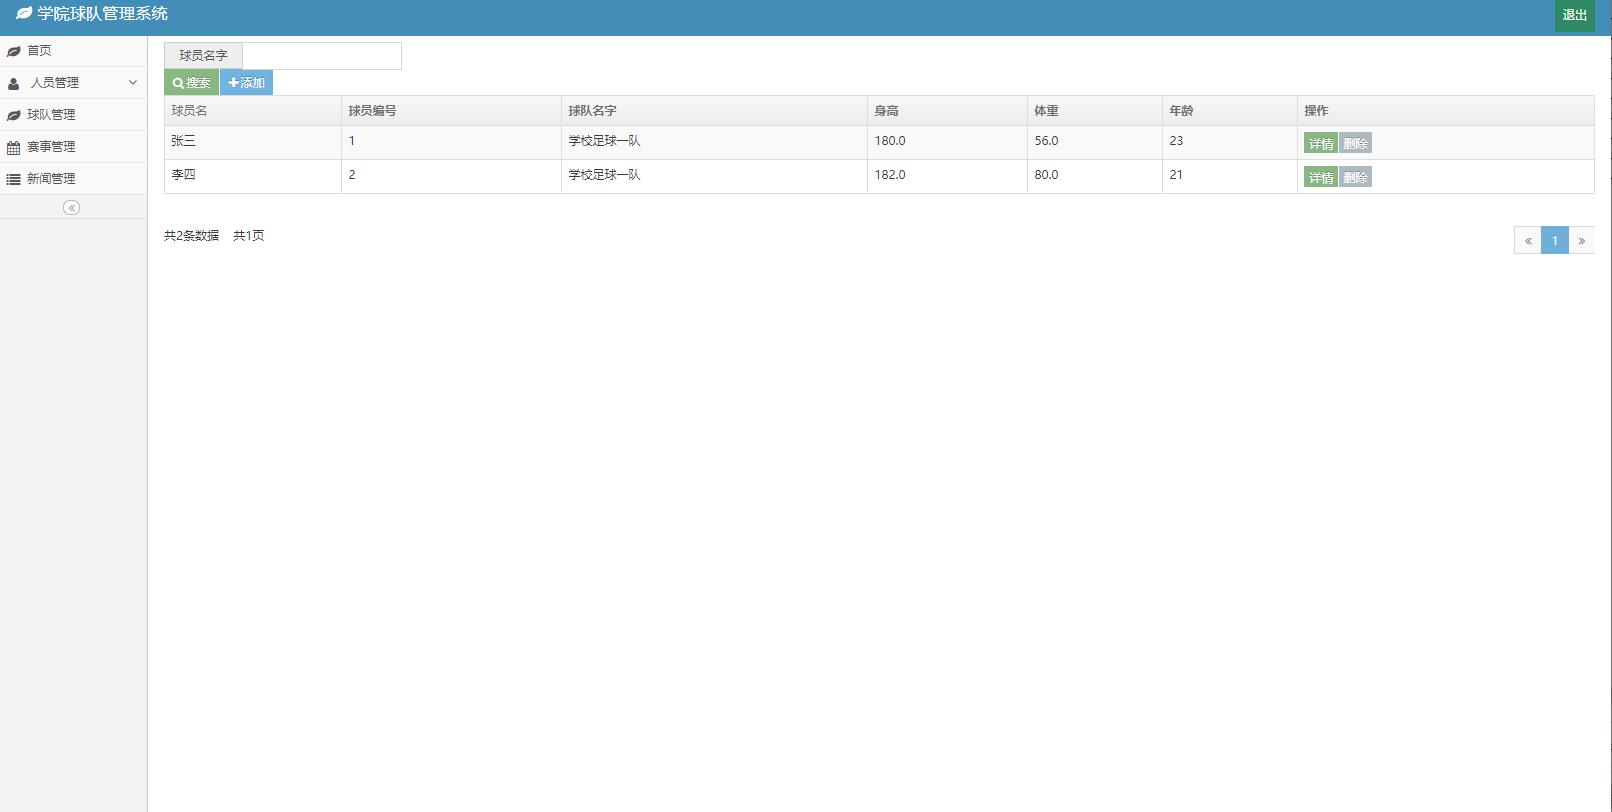1612x812 pixels.
Task: Click the person icon for 人员管理
Action: tap(14, 83)
